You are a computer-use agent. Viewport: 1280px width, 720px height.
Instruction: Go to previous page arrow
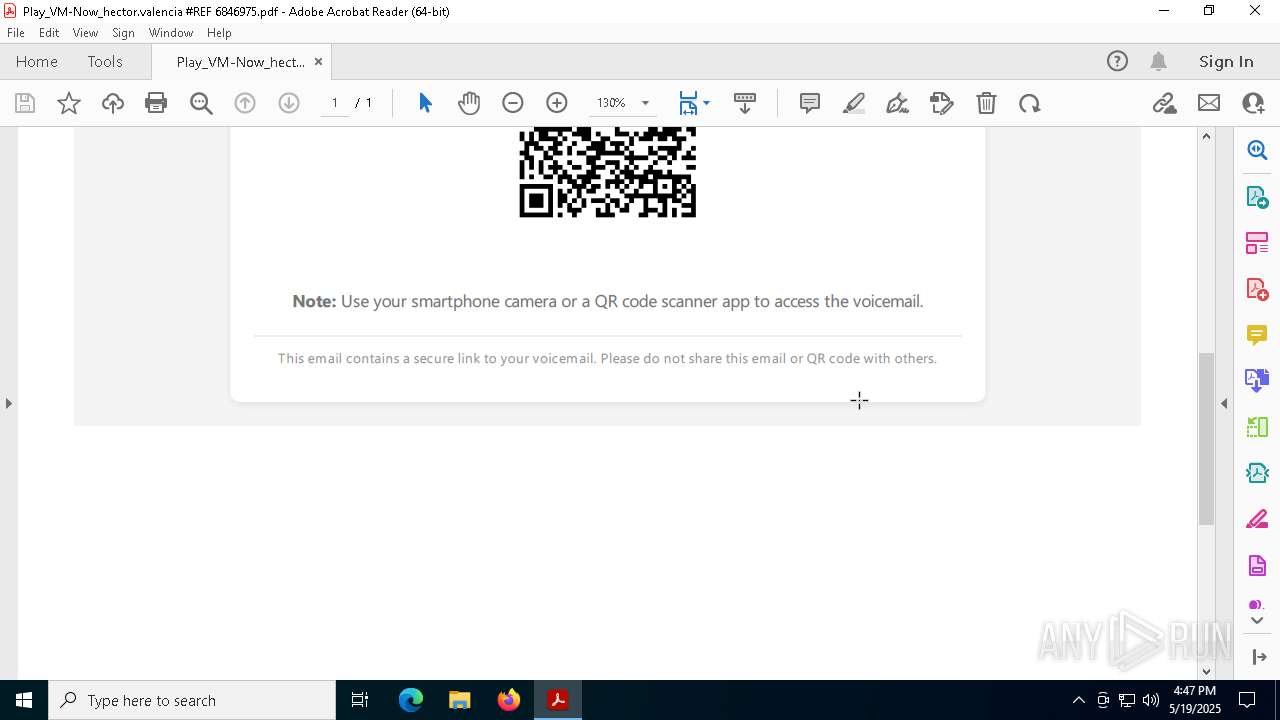[x=245, y=103]
